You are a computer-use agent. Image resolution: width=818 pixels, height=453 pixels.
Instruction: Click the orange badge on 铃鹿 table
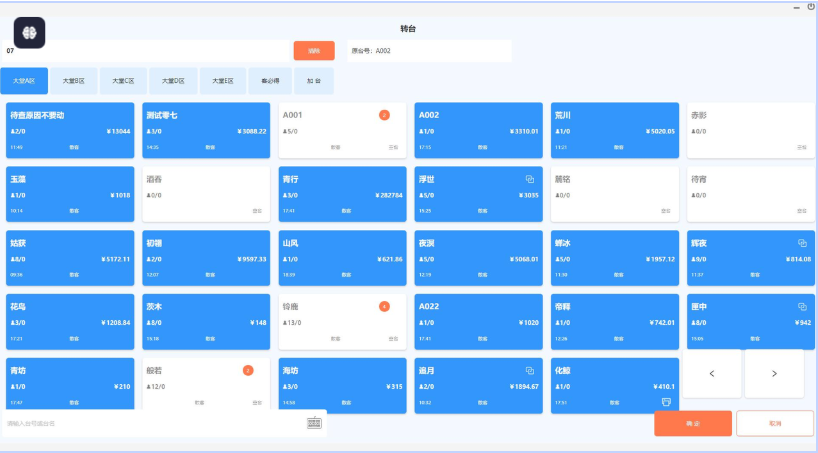pyautogui.click(x=384, y=306)
